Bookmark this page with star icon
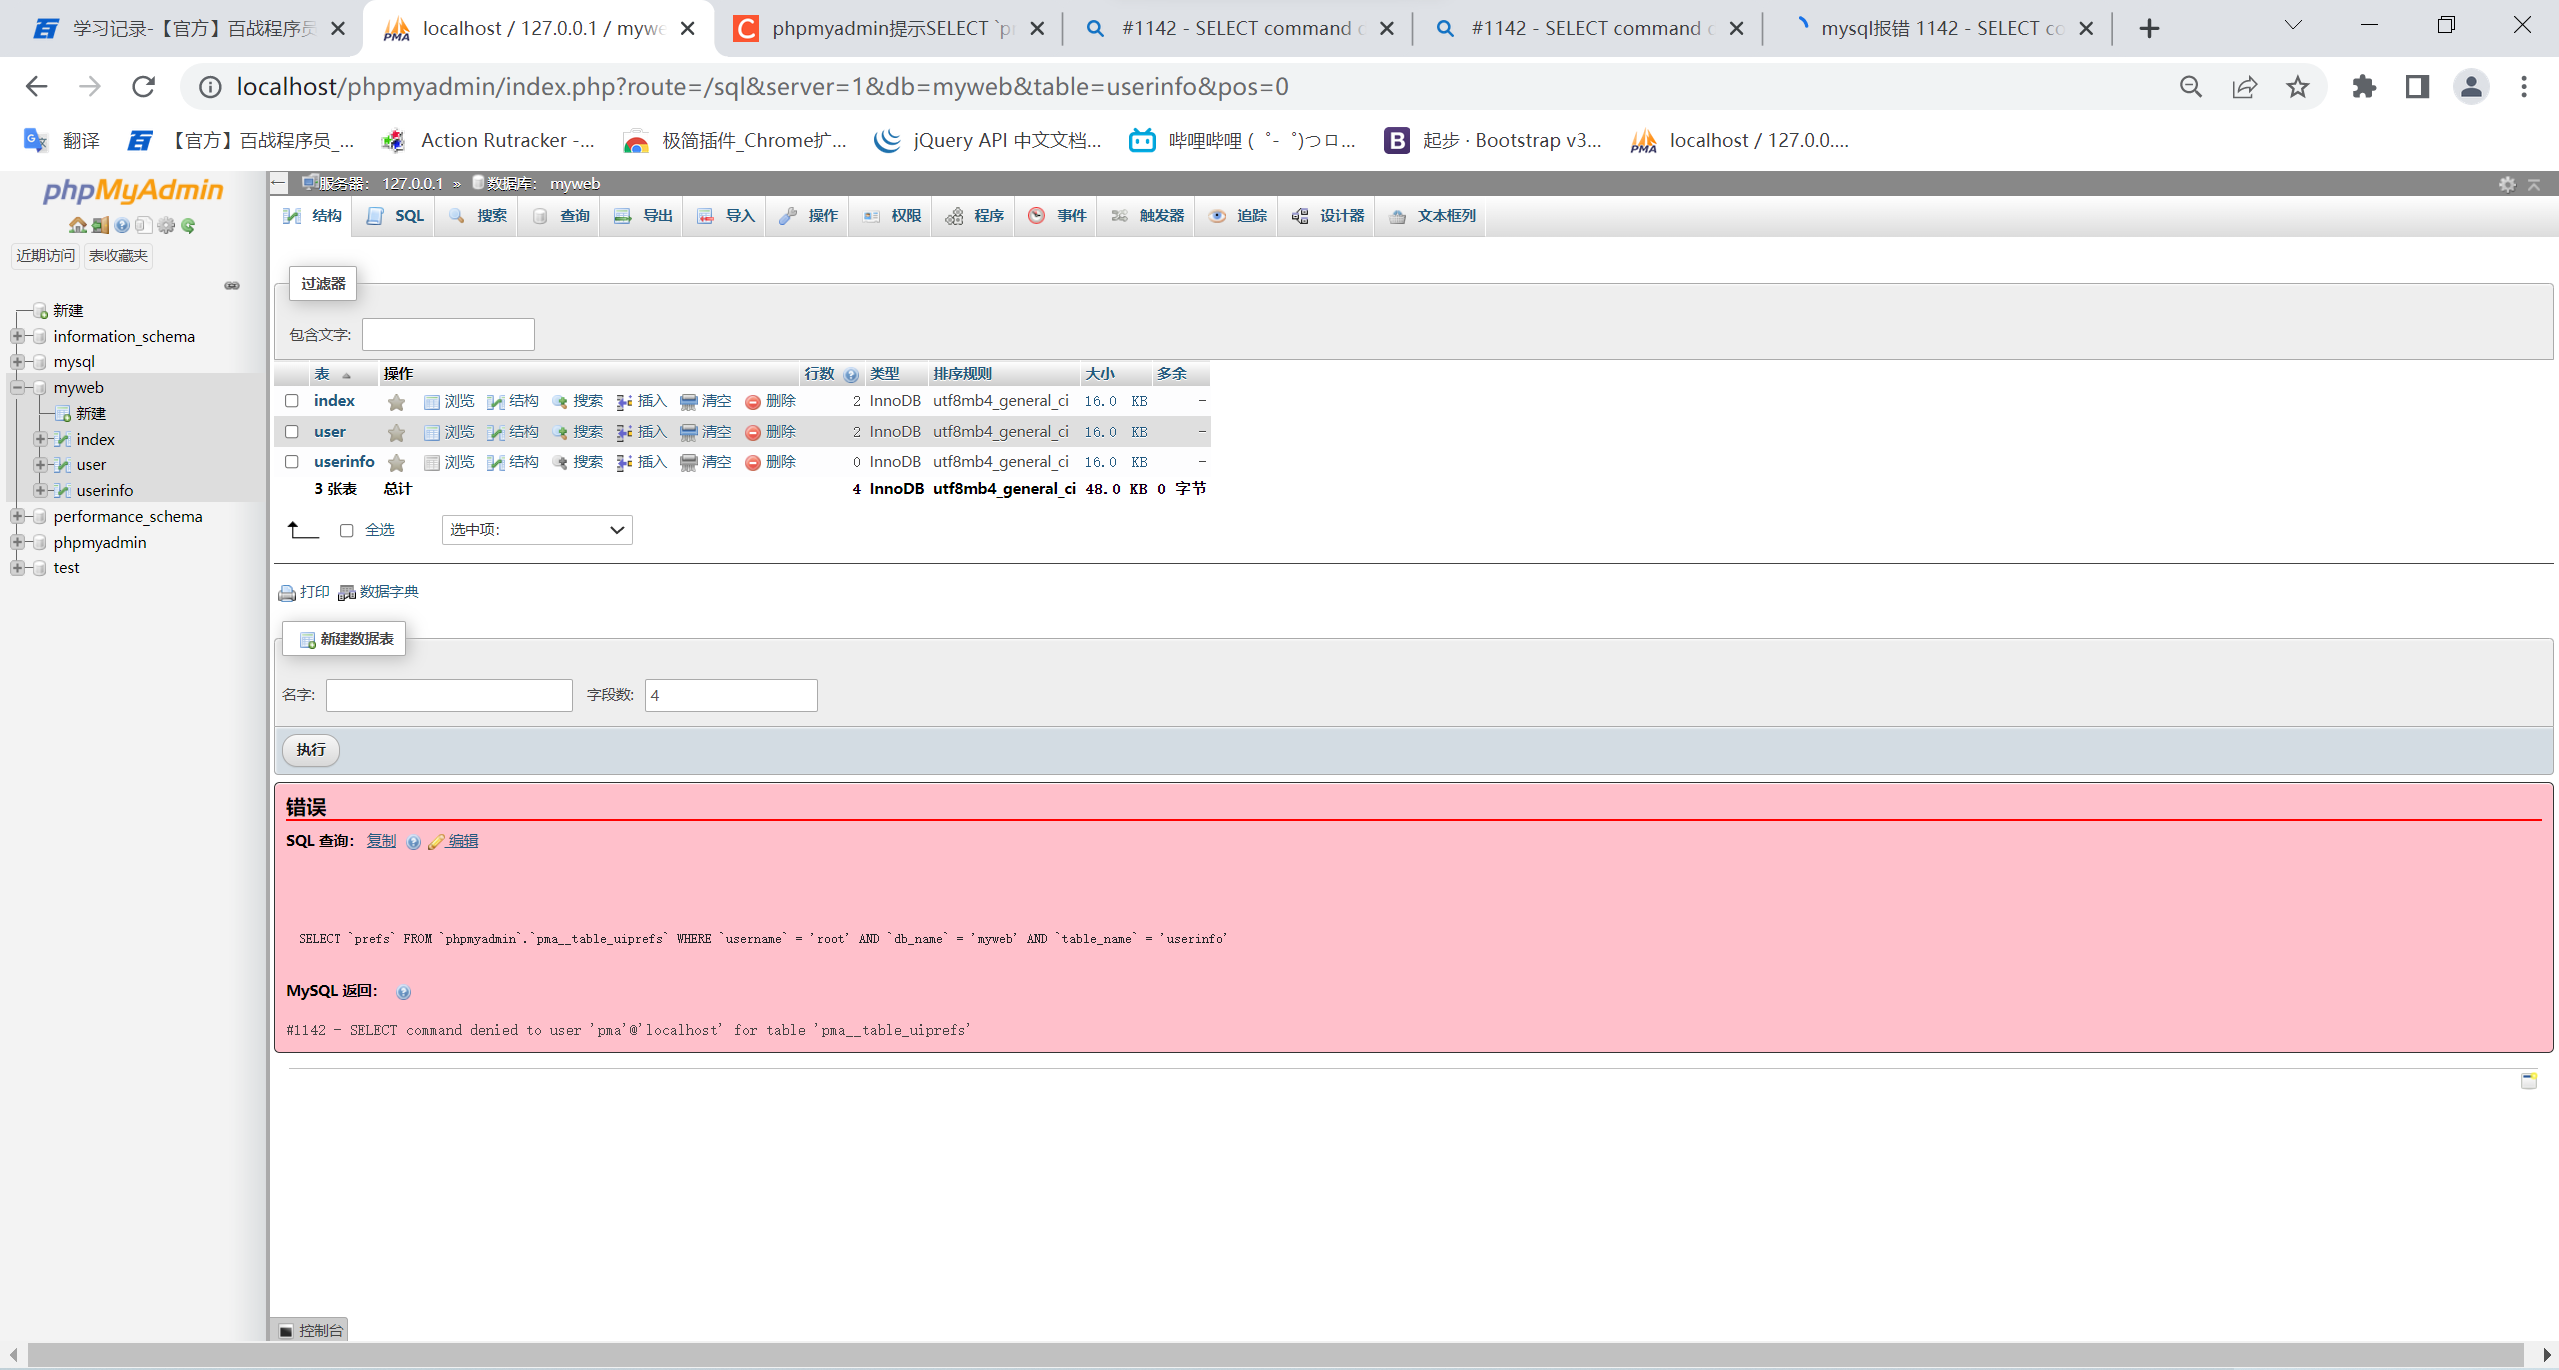Viewport: 2559px width, 1370px height. tap(2297, 87)
